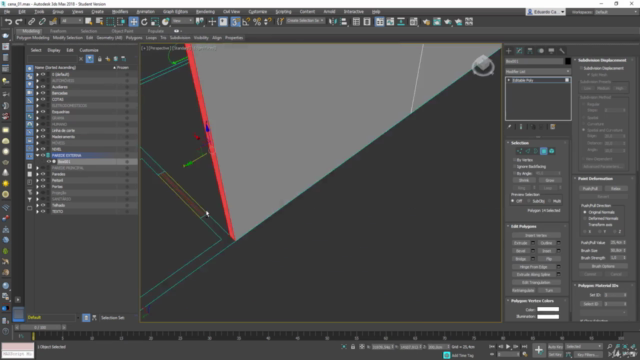Open the vertex Color swatch

pyautogui.click(x=548, y=309)
